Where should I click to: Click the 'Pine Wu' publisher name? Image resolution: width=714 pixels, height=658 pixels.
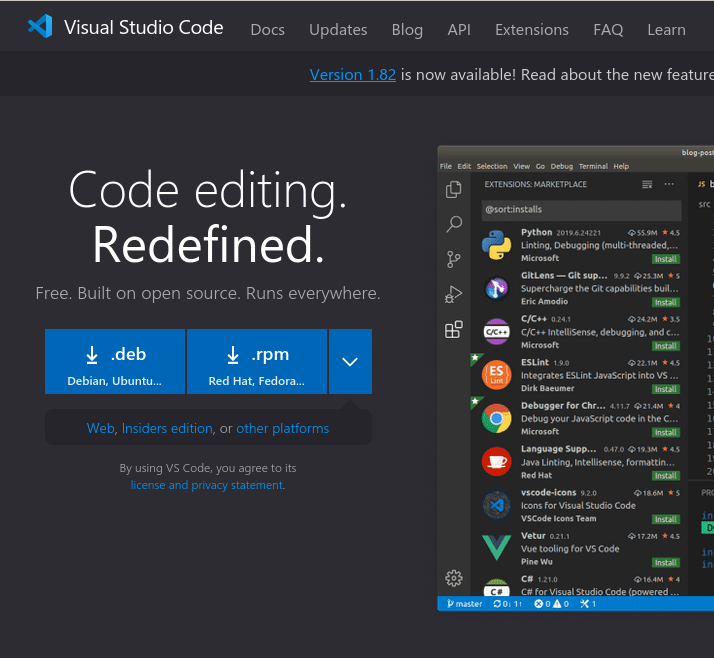(x=536, y=562)
